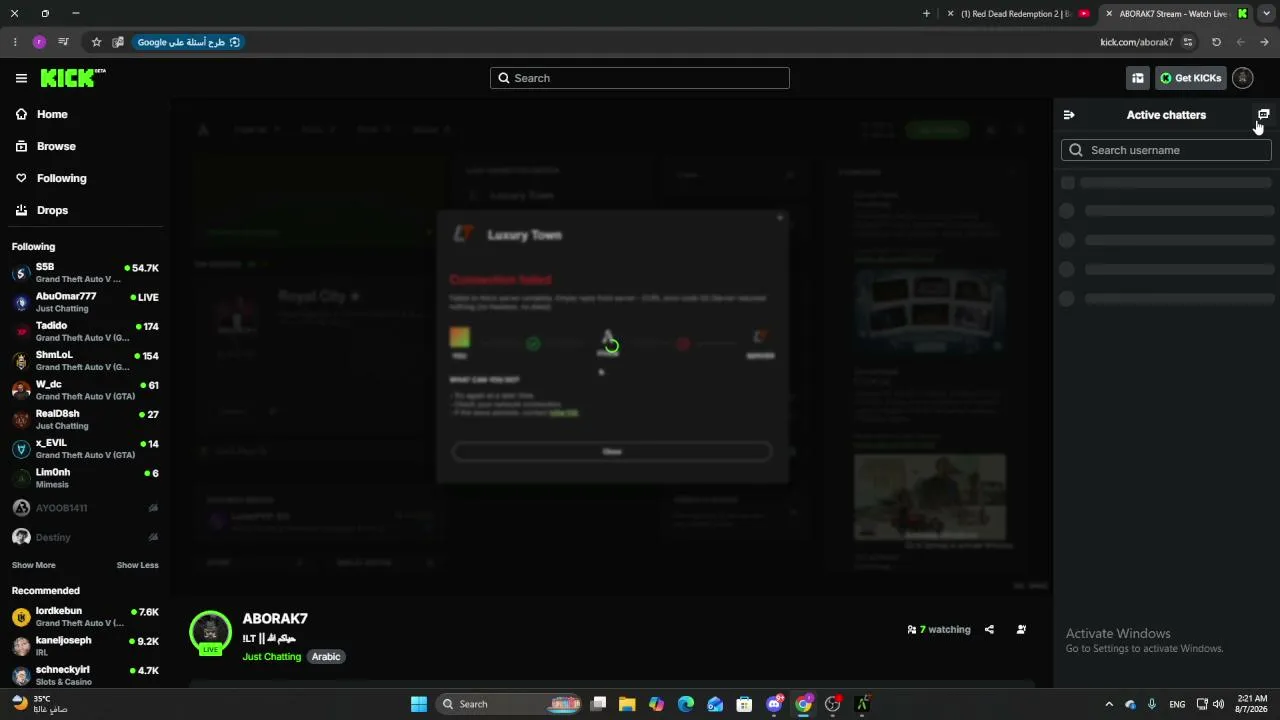1280x720 pixels.
Task: Close the Red Dead Redemption 2 tab
Action: [x=951, y=14]
